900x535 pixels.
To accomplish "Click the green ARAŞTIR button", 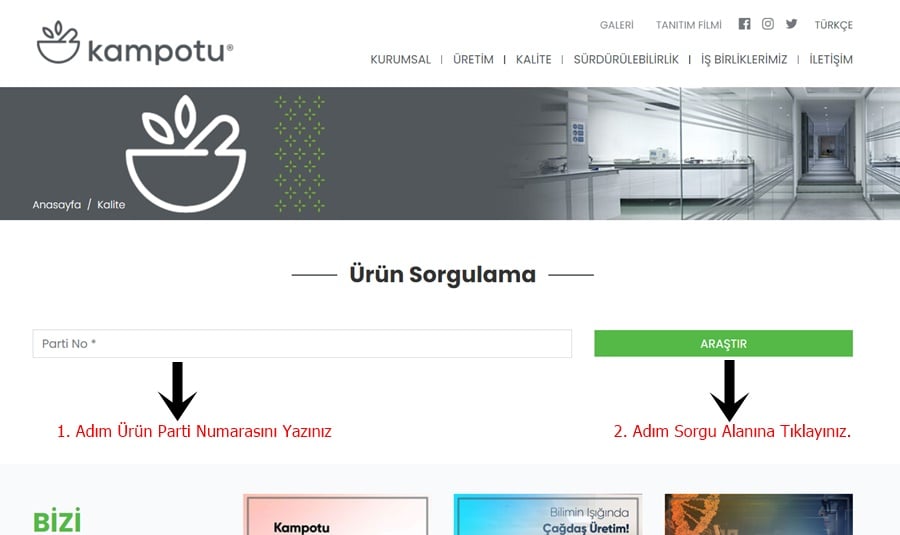I will 723,343.
